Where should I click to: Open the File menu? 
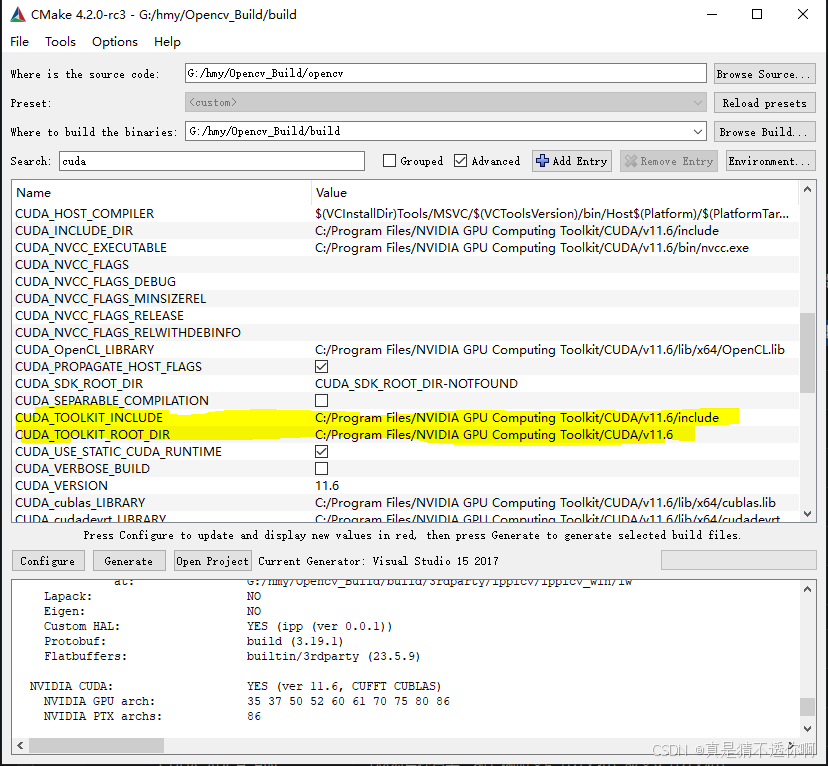20,42
